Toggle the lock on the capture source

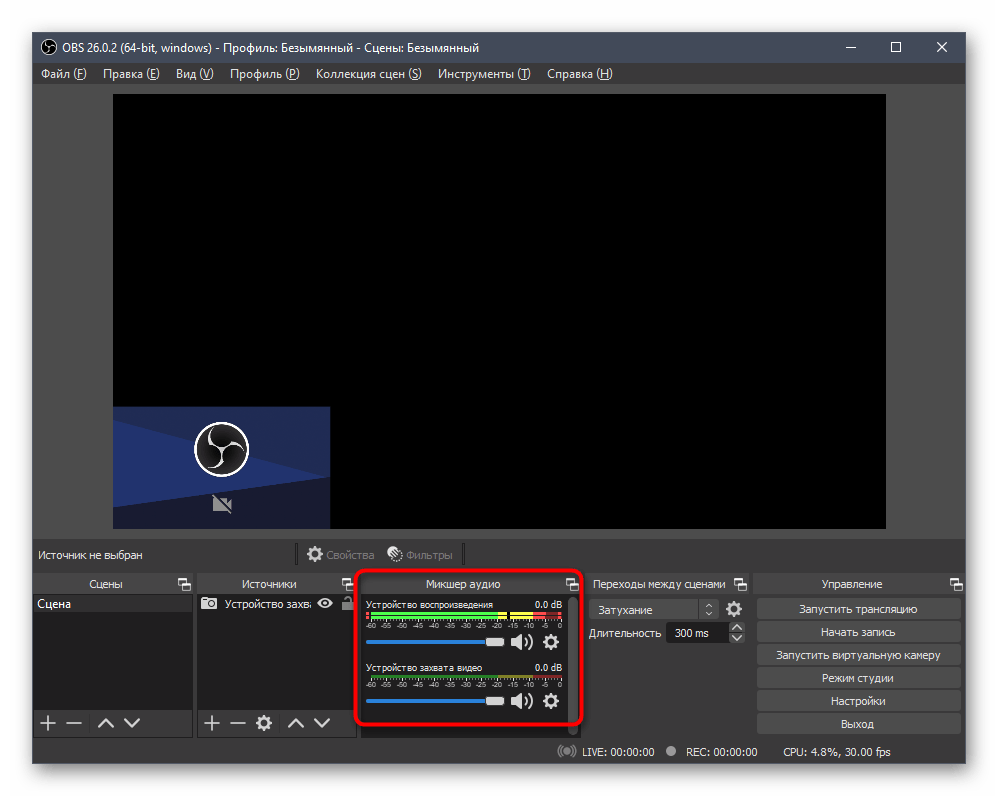[x=346, y=603]
